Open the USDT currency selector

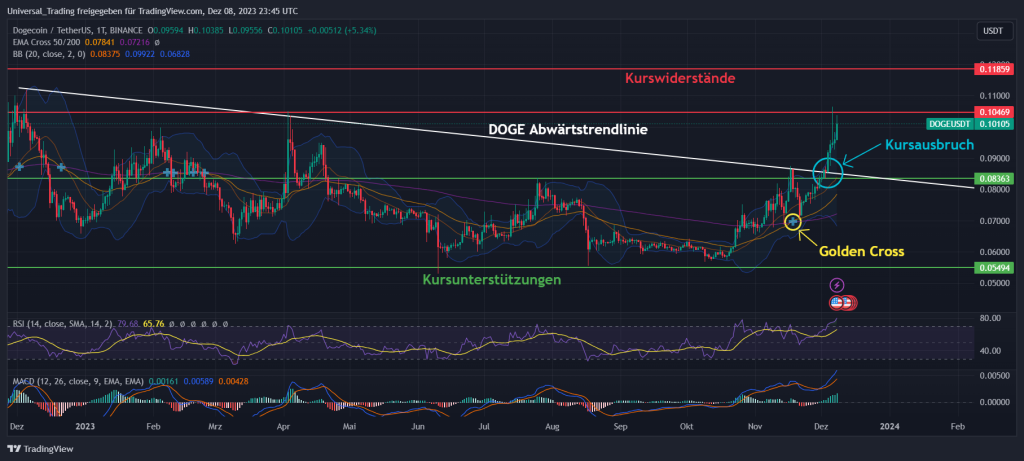coord(994,31)
